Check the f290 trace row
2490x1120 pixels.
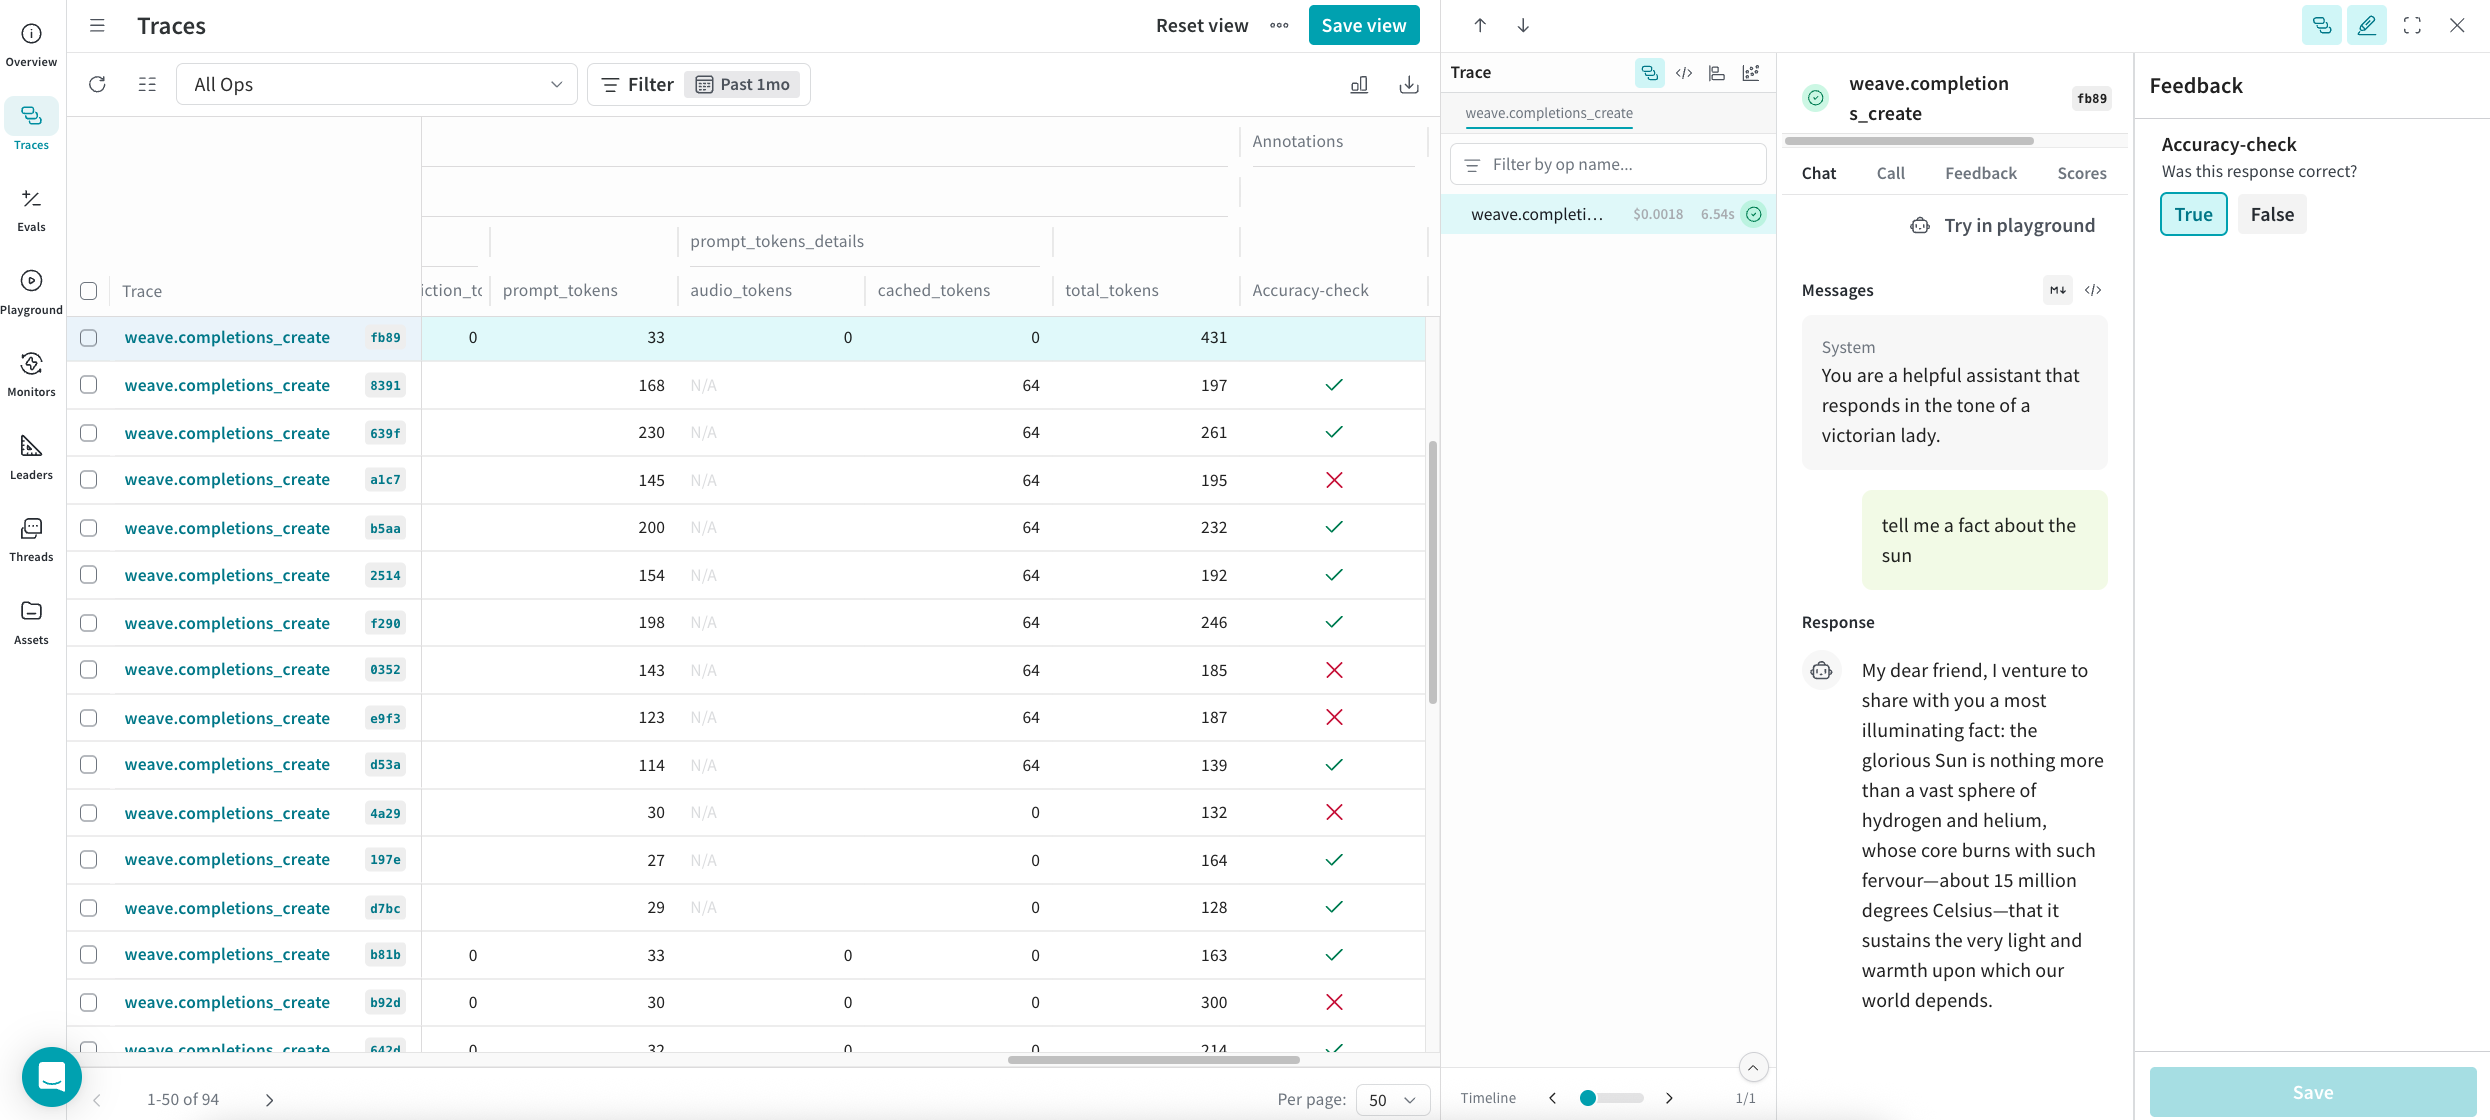coord(89,623)
